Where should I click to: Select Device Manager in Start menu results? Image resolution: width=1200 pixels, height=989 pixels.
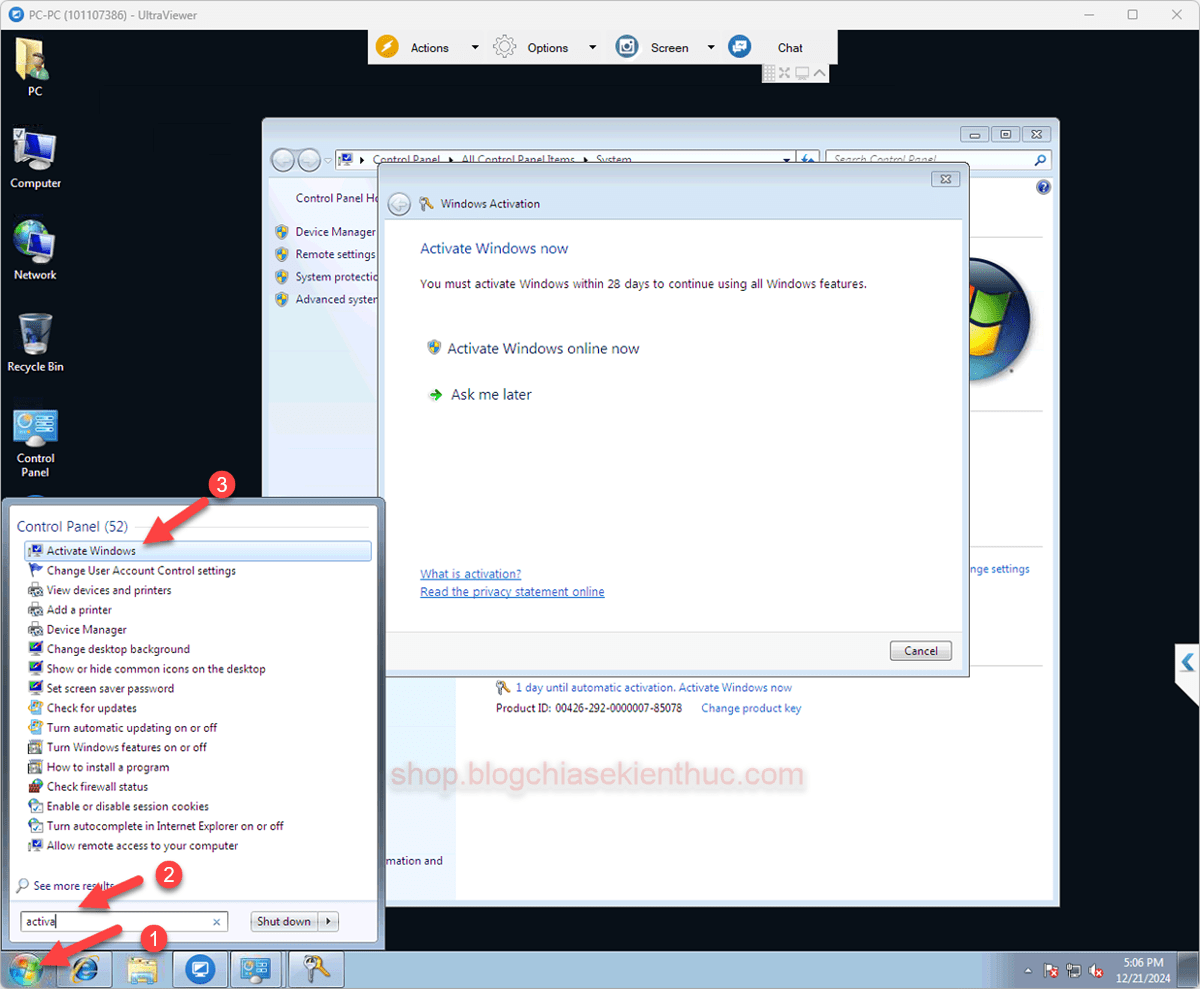click(87, 630)
